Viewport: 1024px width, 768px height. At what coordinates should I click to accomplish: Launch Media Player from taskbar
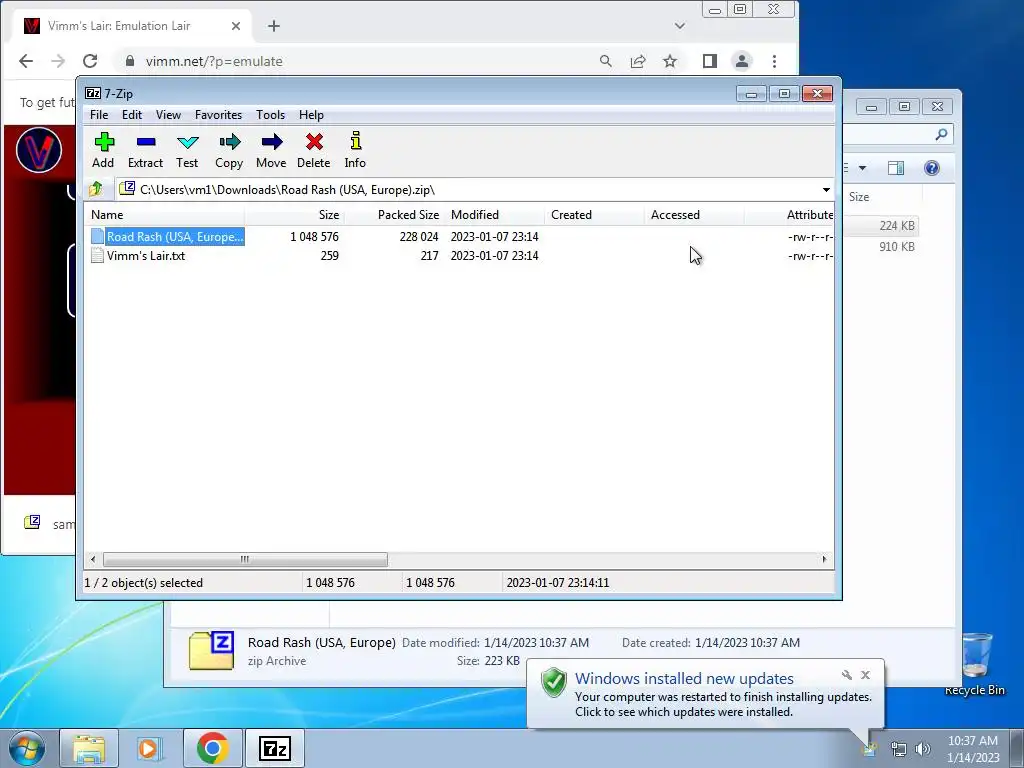[x=150, y=748]
